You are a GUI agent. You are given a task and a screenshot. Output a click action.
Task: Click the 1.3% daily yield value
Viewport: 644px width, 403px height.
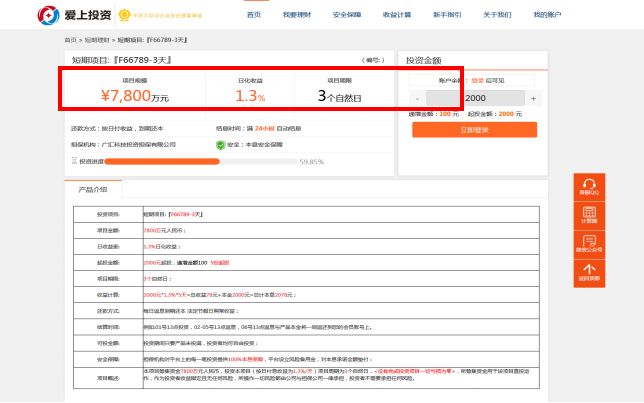pos(250,96)
